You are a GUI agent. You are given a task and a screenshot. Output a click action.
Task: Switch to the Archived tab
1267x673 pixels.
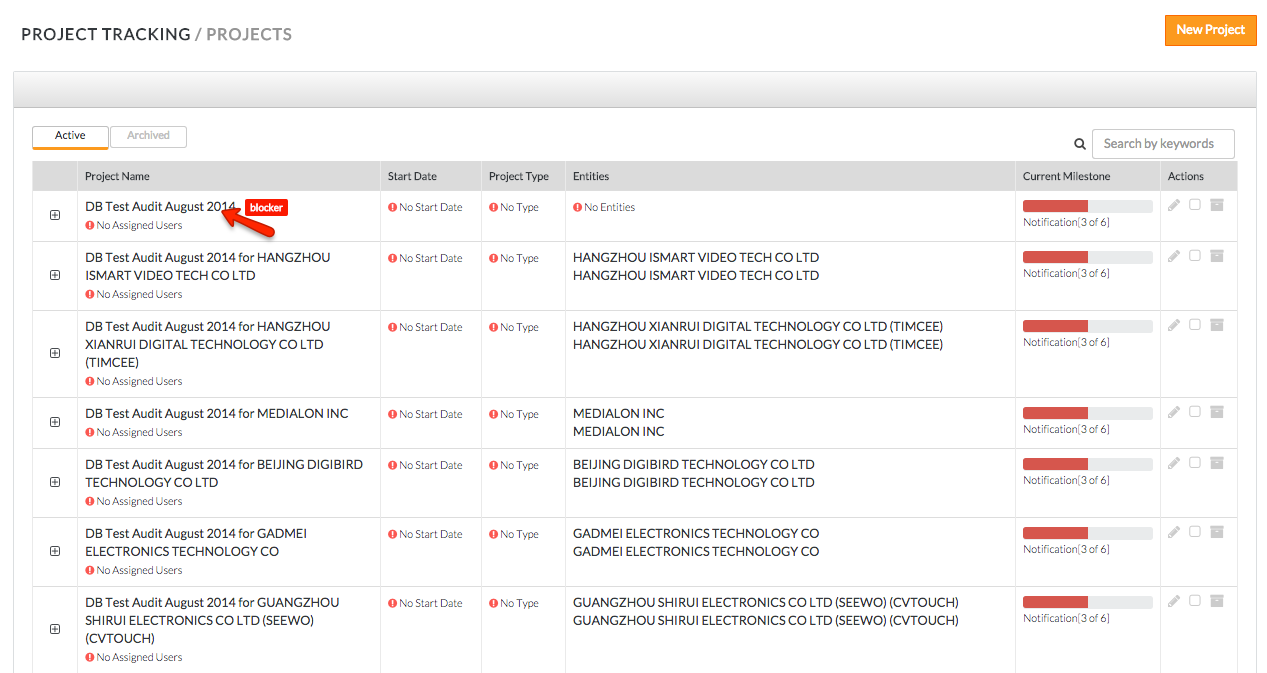pos(148,136)
